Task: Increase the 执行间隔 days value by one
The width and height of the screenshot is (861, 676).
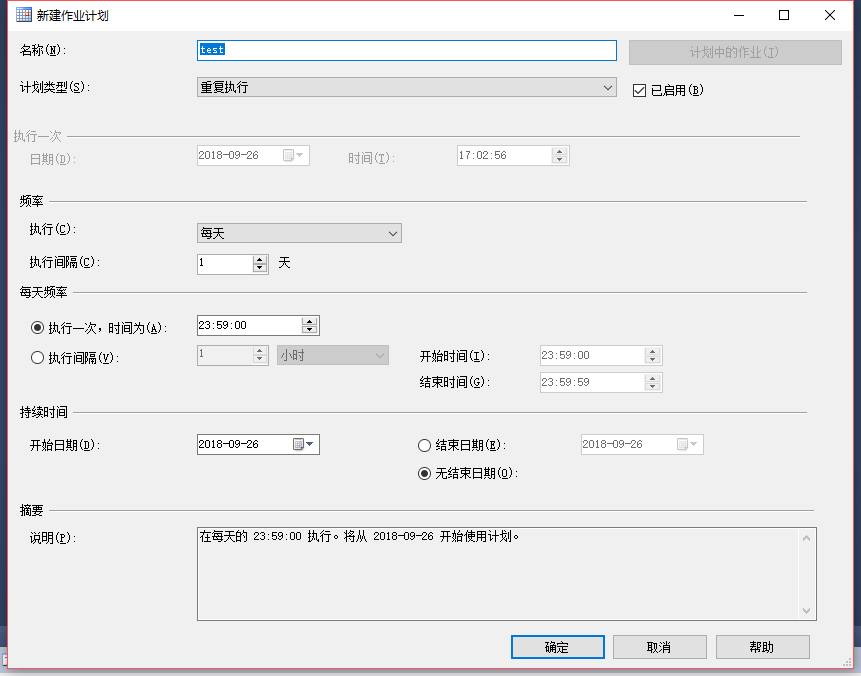Action: coord(260,259)
